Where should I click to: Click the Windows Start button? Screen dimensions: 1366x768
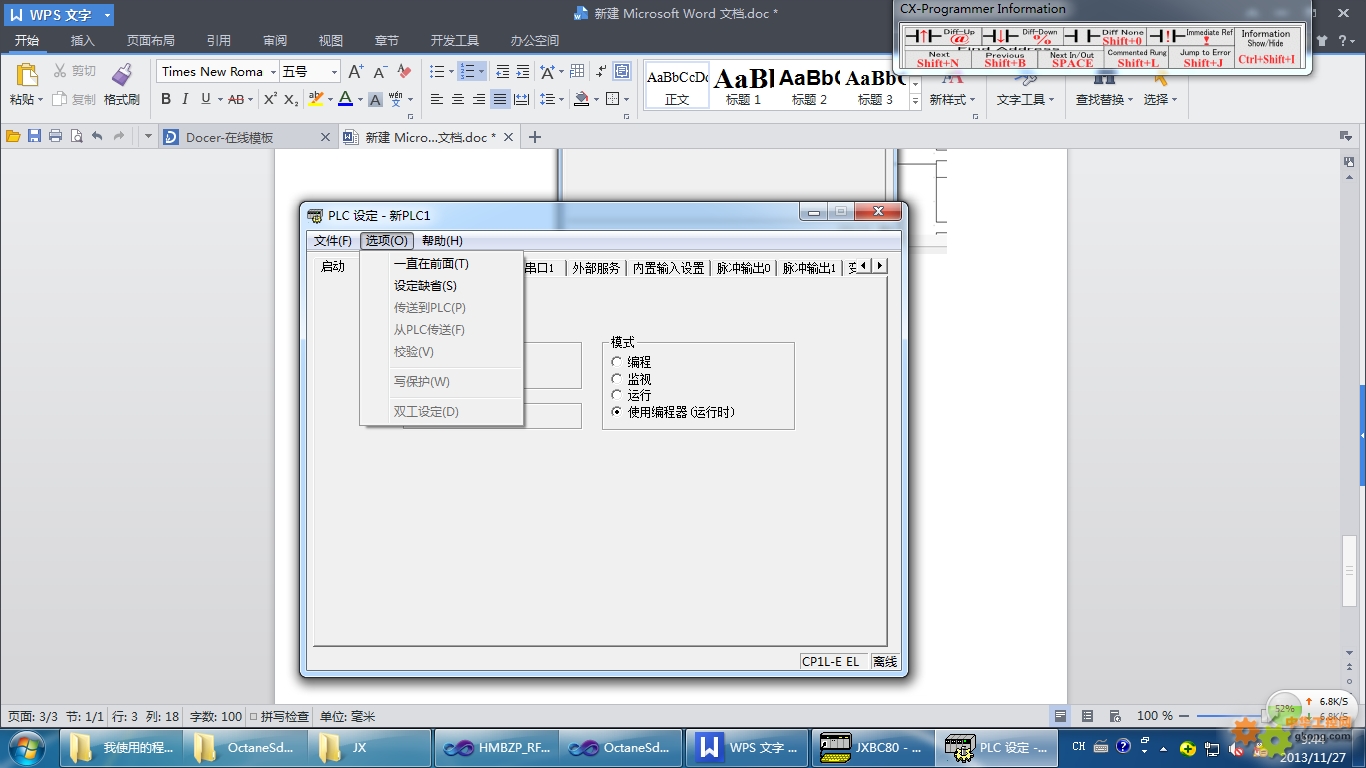(x=25, y=748)
